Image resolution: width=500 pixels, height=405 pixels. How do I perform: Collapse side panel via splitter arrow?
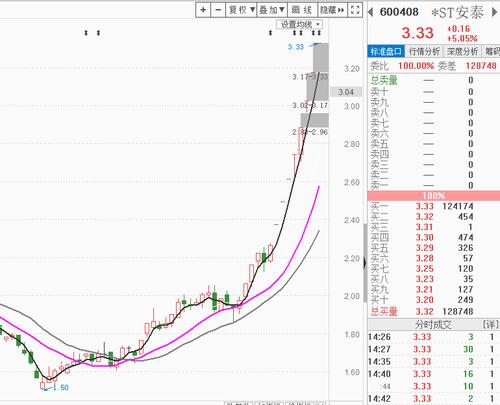(x=365, y=263)
